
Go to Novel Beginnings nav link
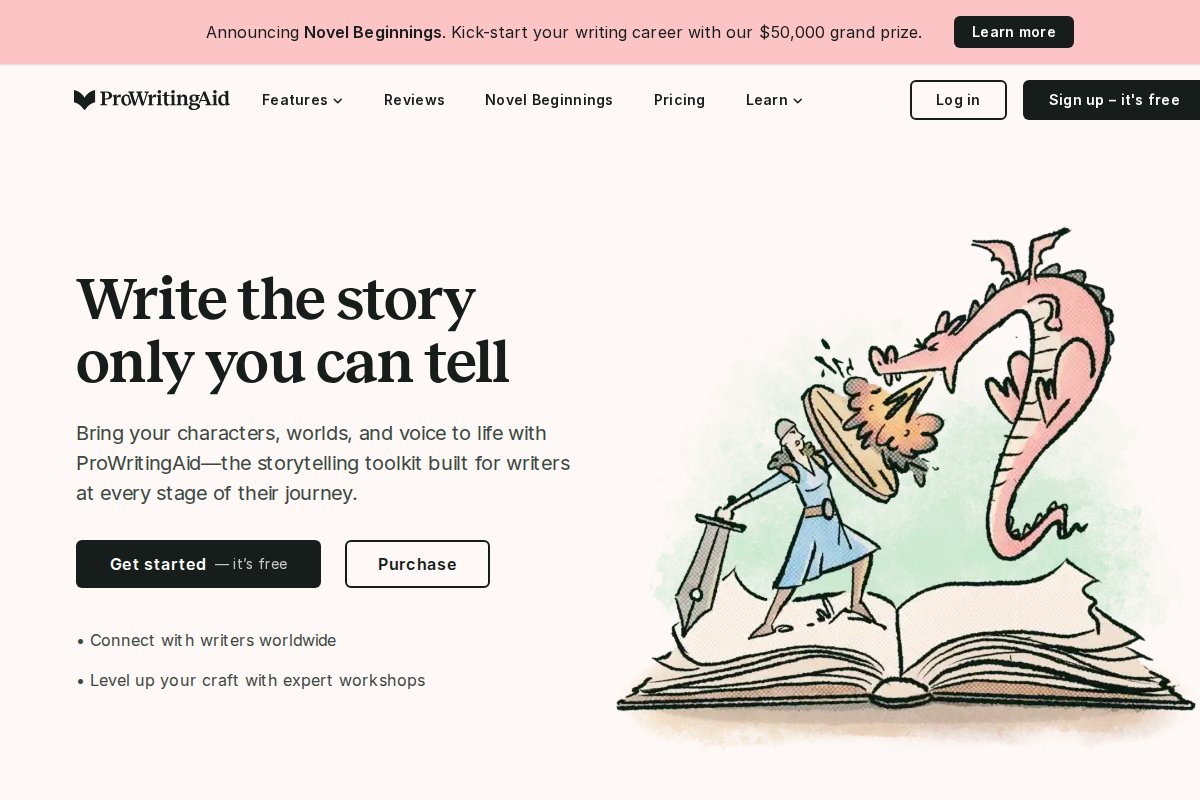[x=549, y=100]
